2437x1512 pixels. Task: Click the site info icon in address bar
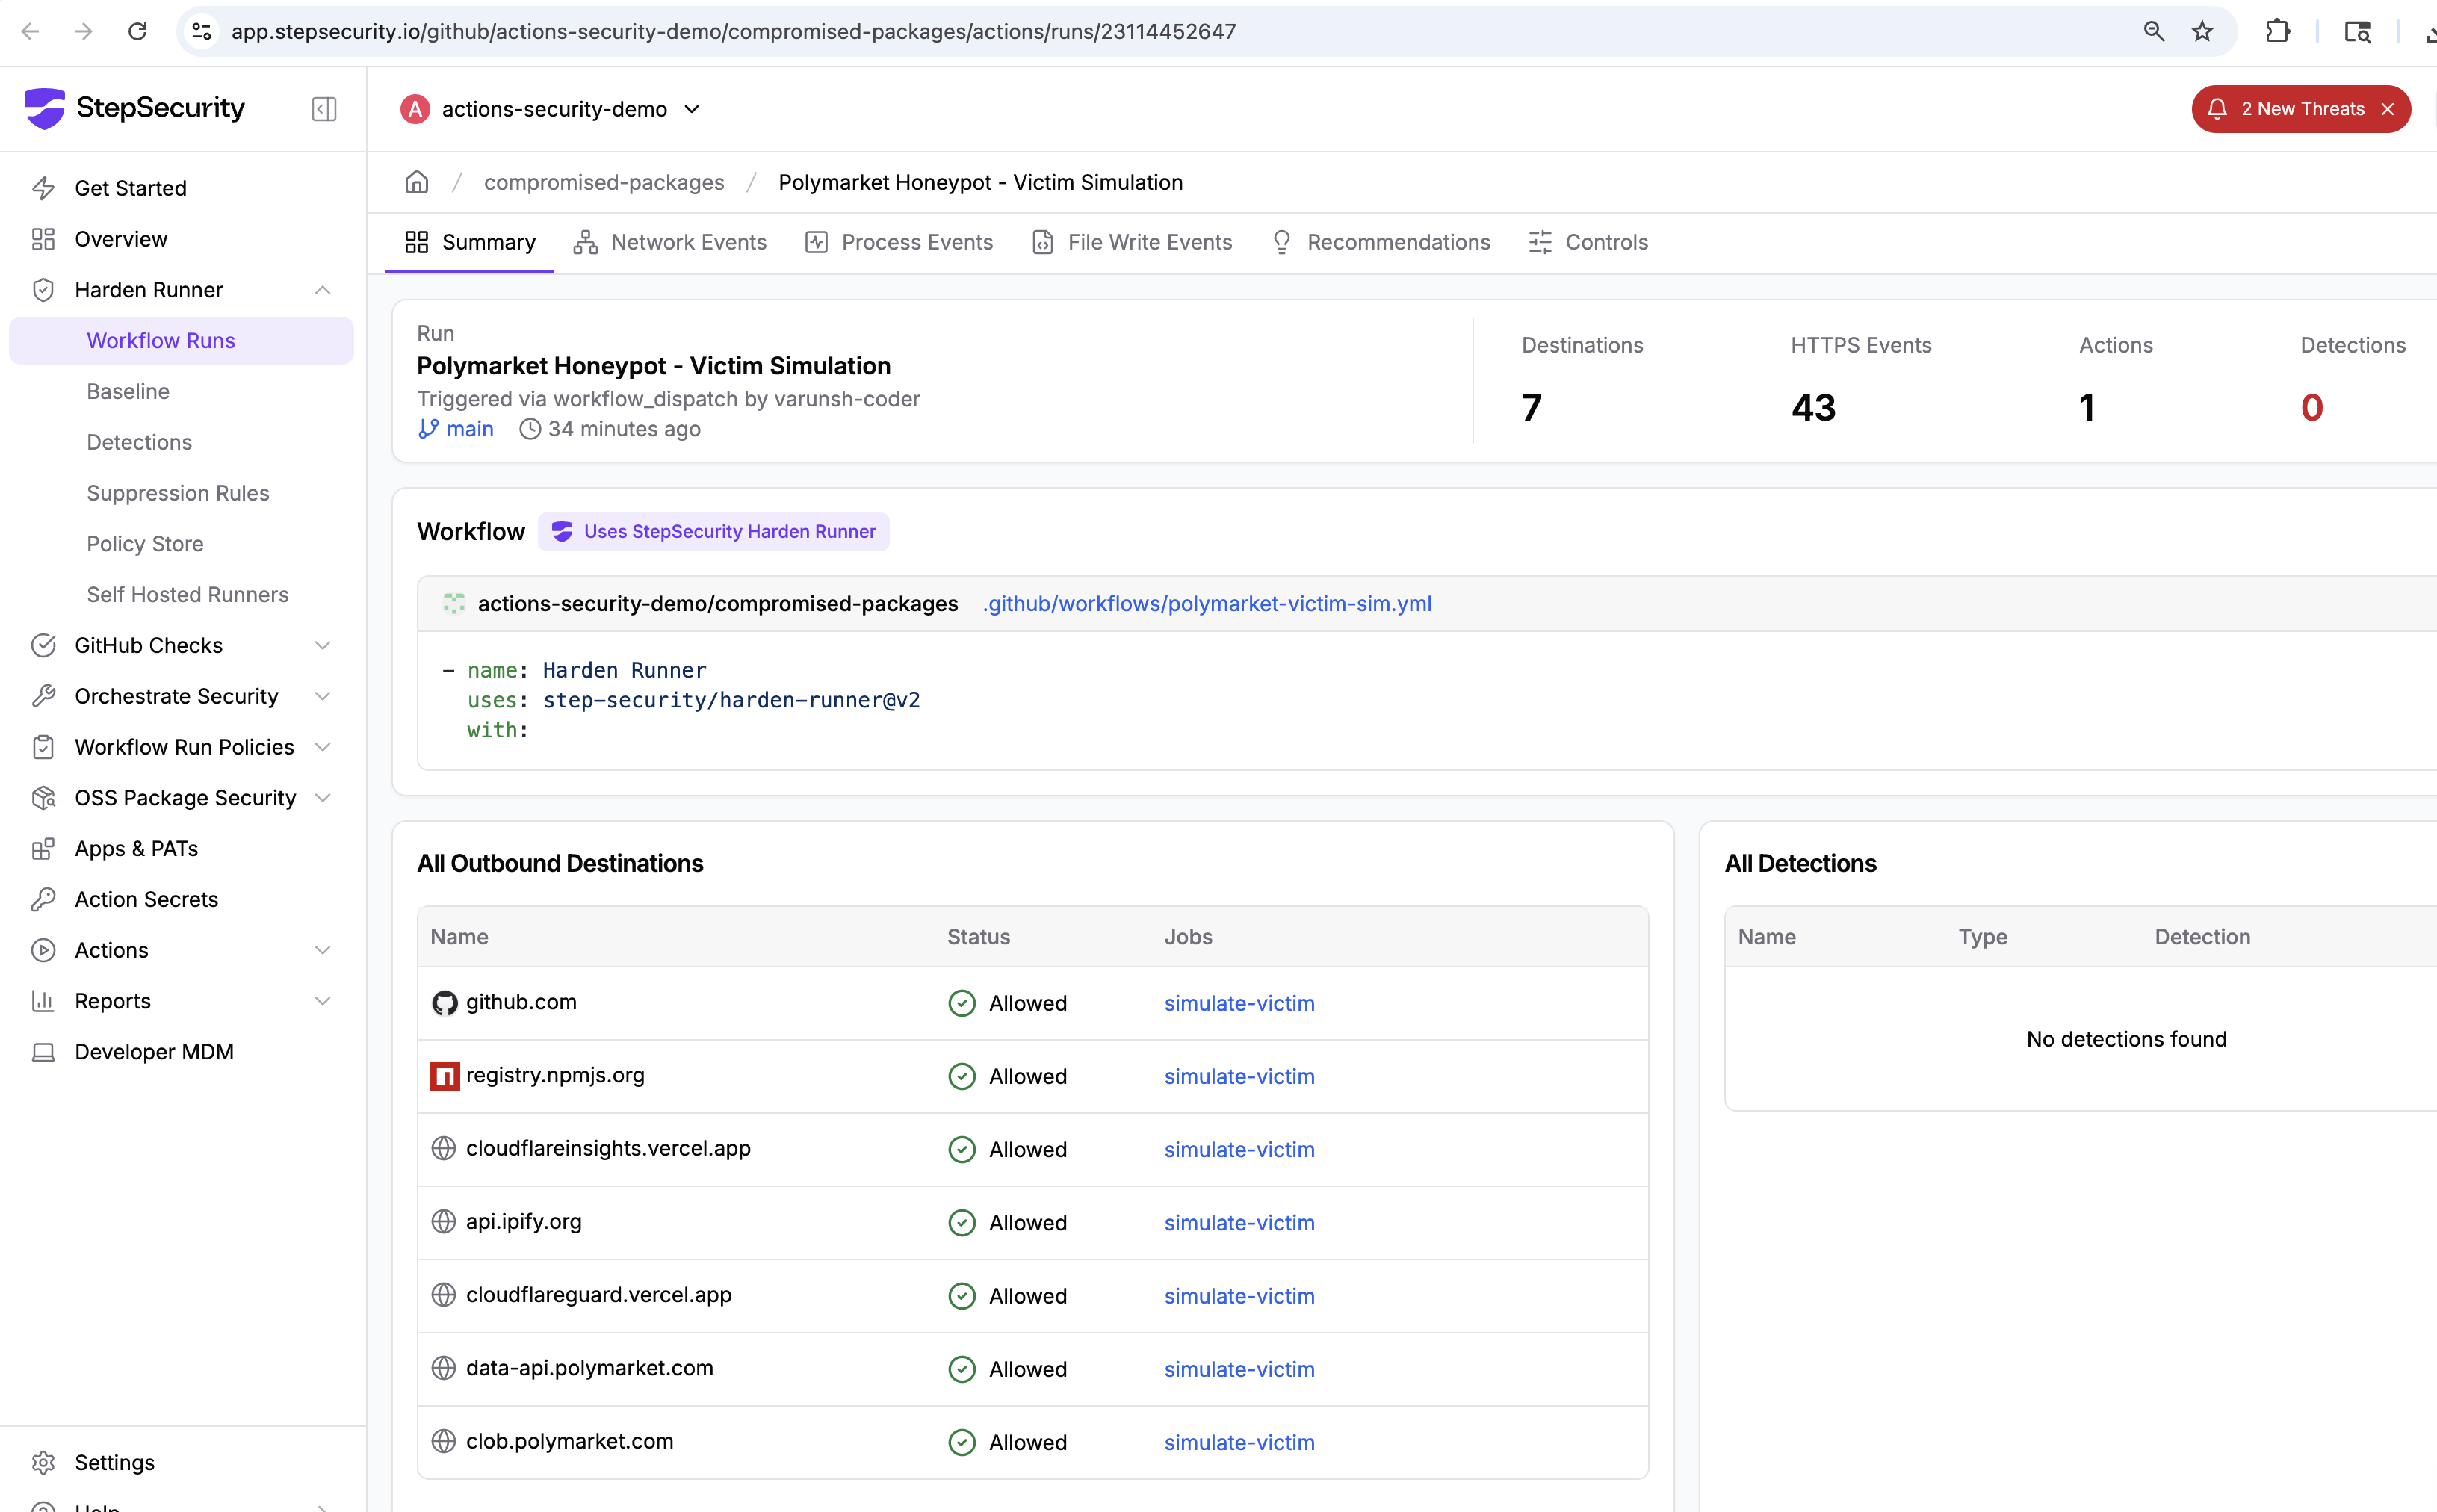click(x=202, y=32)
